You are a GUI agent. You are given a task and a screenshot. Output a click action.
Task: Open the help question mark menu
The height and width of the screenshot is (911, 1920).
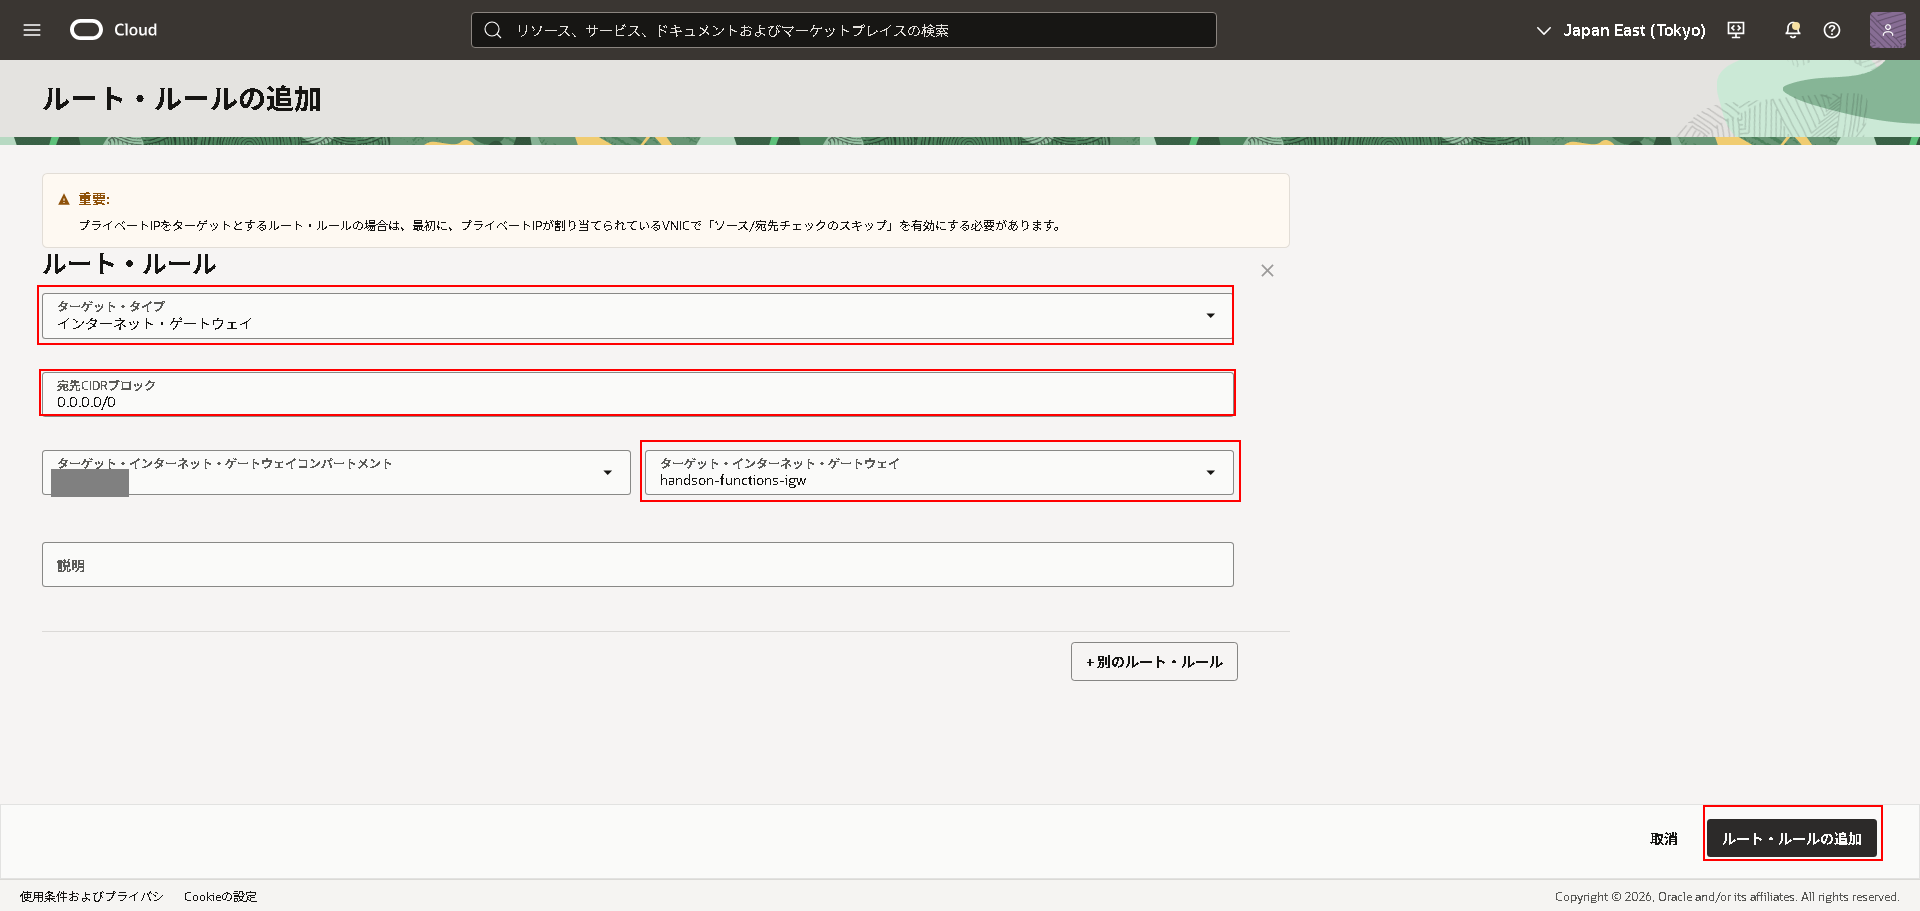(x=1832, y=30)
